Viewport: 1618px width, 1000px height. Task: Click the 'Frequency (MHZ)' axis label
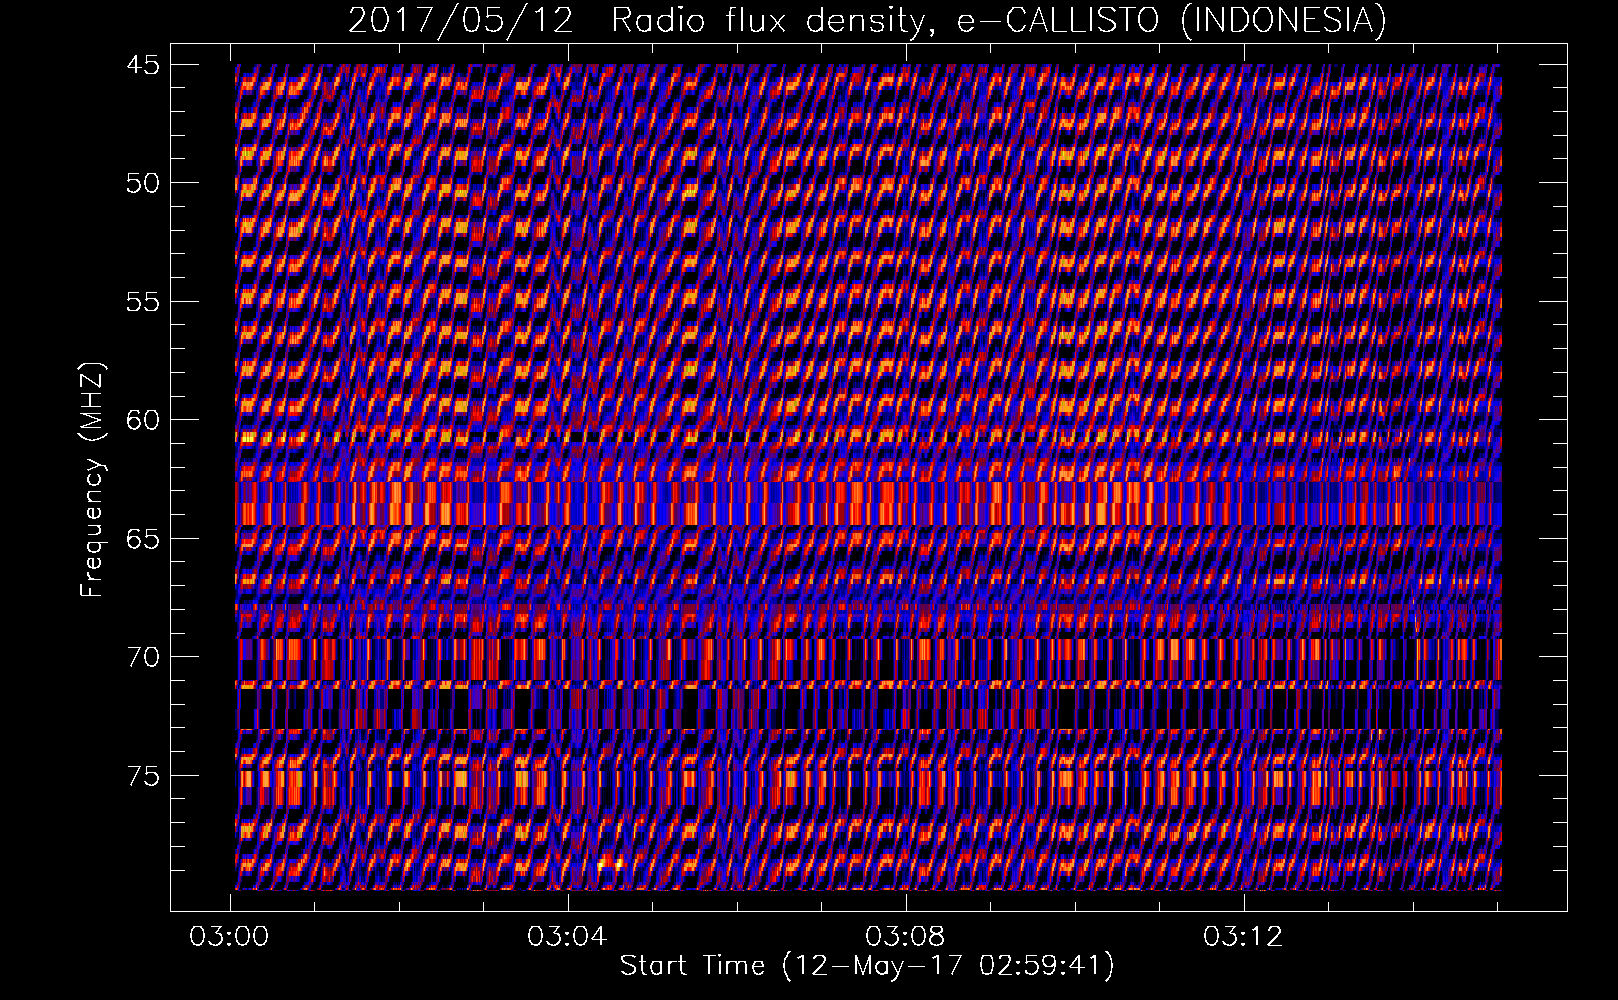(93, 480)
